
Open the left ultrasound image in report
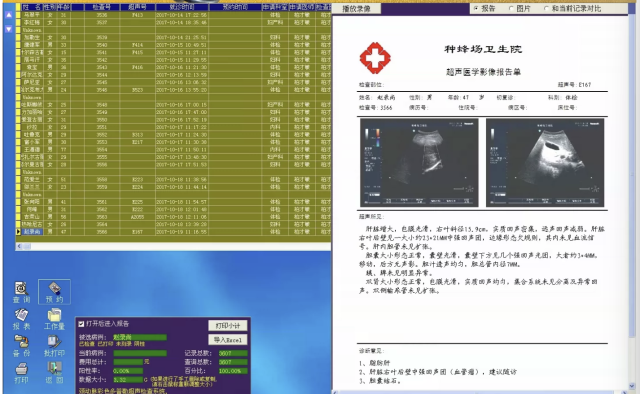pyautogui.click(x=419, y=162)
